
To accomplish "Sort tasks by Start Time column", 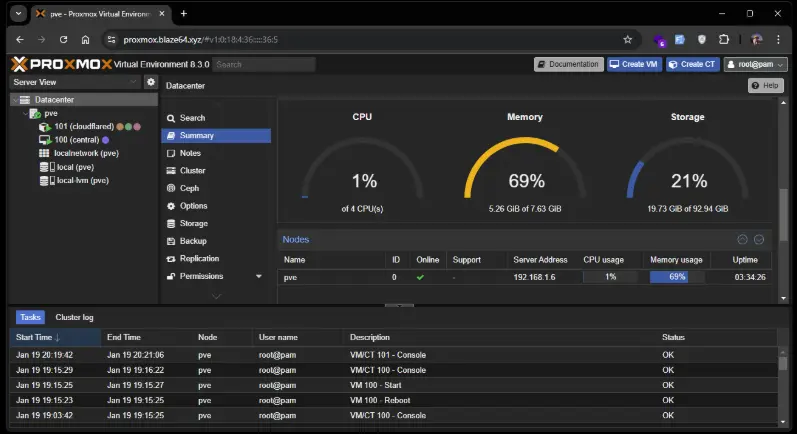I will point(55,337).
